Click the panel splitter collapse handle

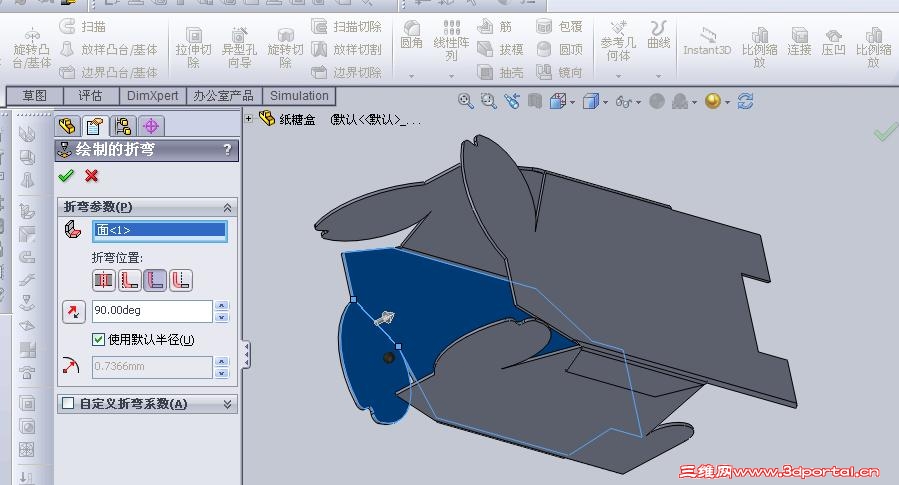[246, 354]
